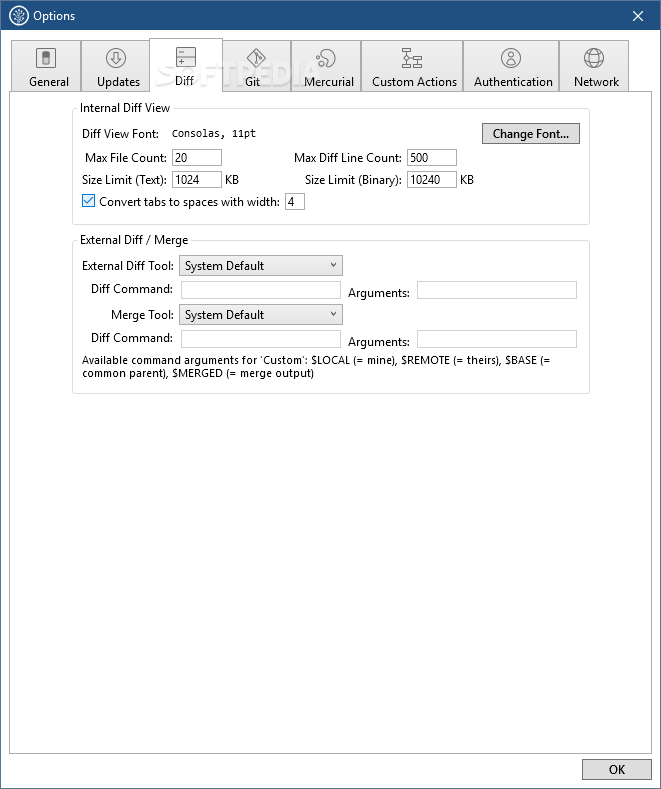
Task: Click the 'Diff View Font:' label
Action: (120, 133)
